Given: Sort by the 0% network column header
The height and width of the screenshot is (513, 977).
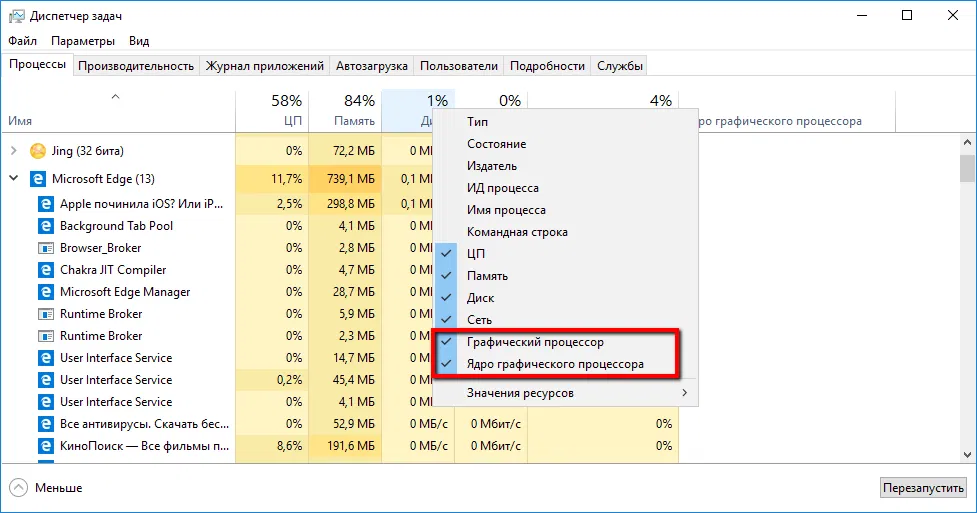Looking at the screenshot, I should (x=491, y=101).
